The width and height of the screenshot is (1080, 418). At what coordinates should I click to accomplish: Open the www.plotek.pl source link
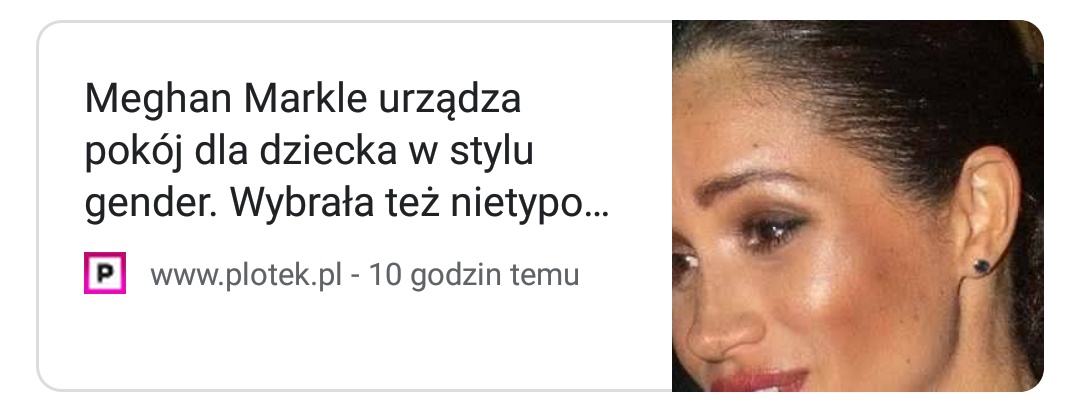tap(247, 275)
